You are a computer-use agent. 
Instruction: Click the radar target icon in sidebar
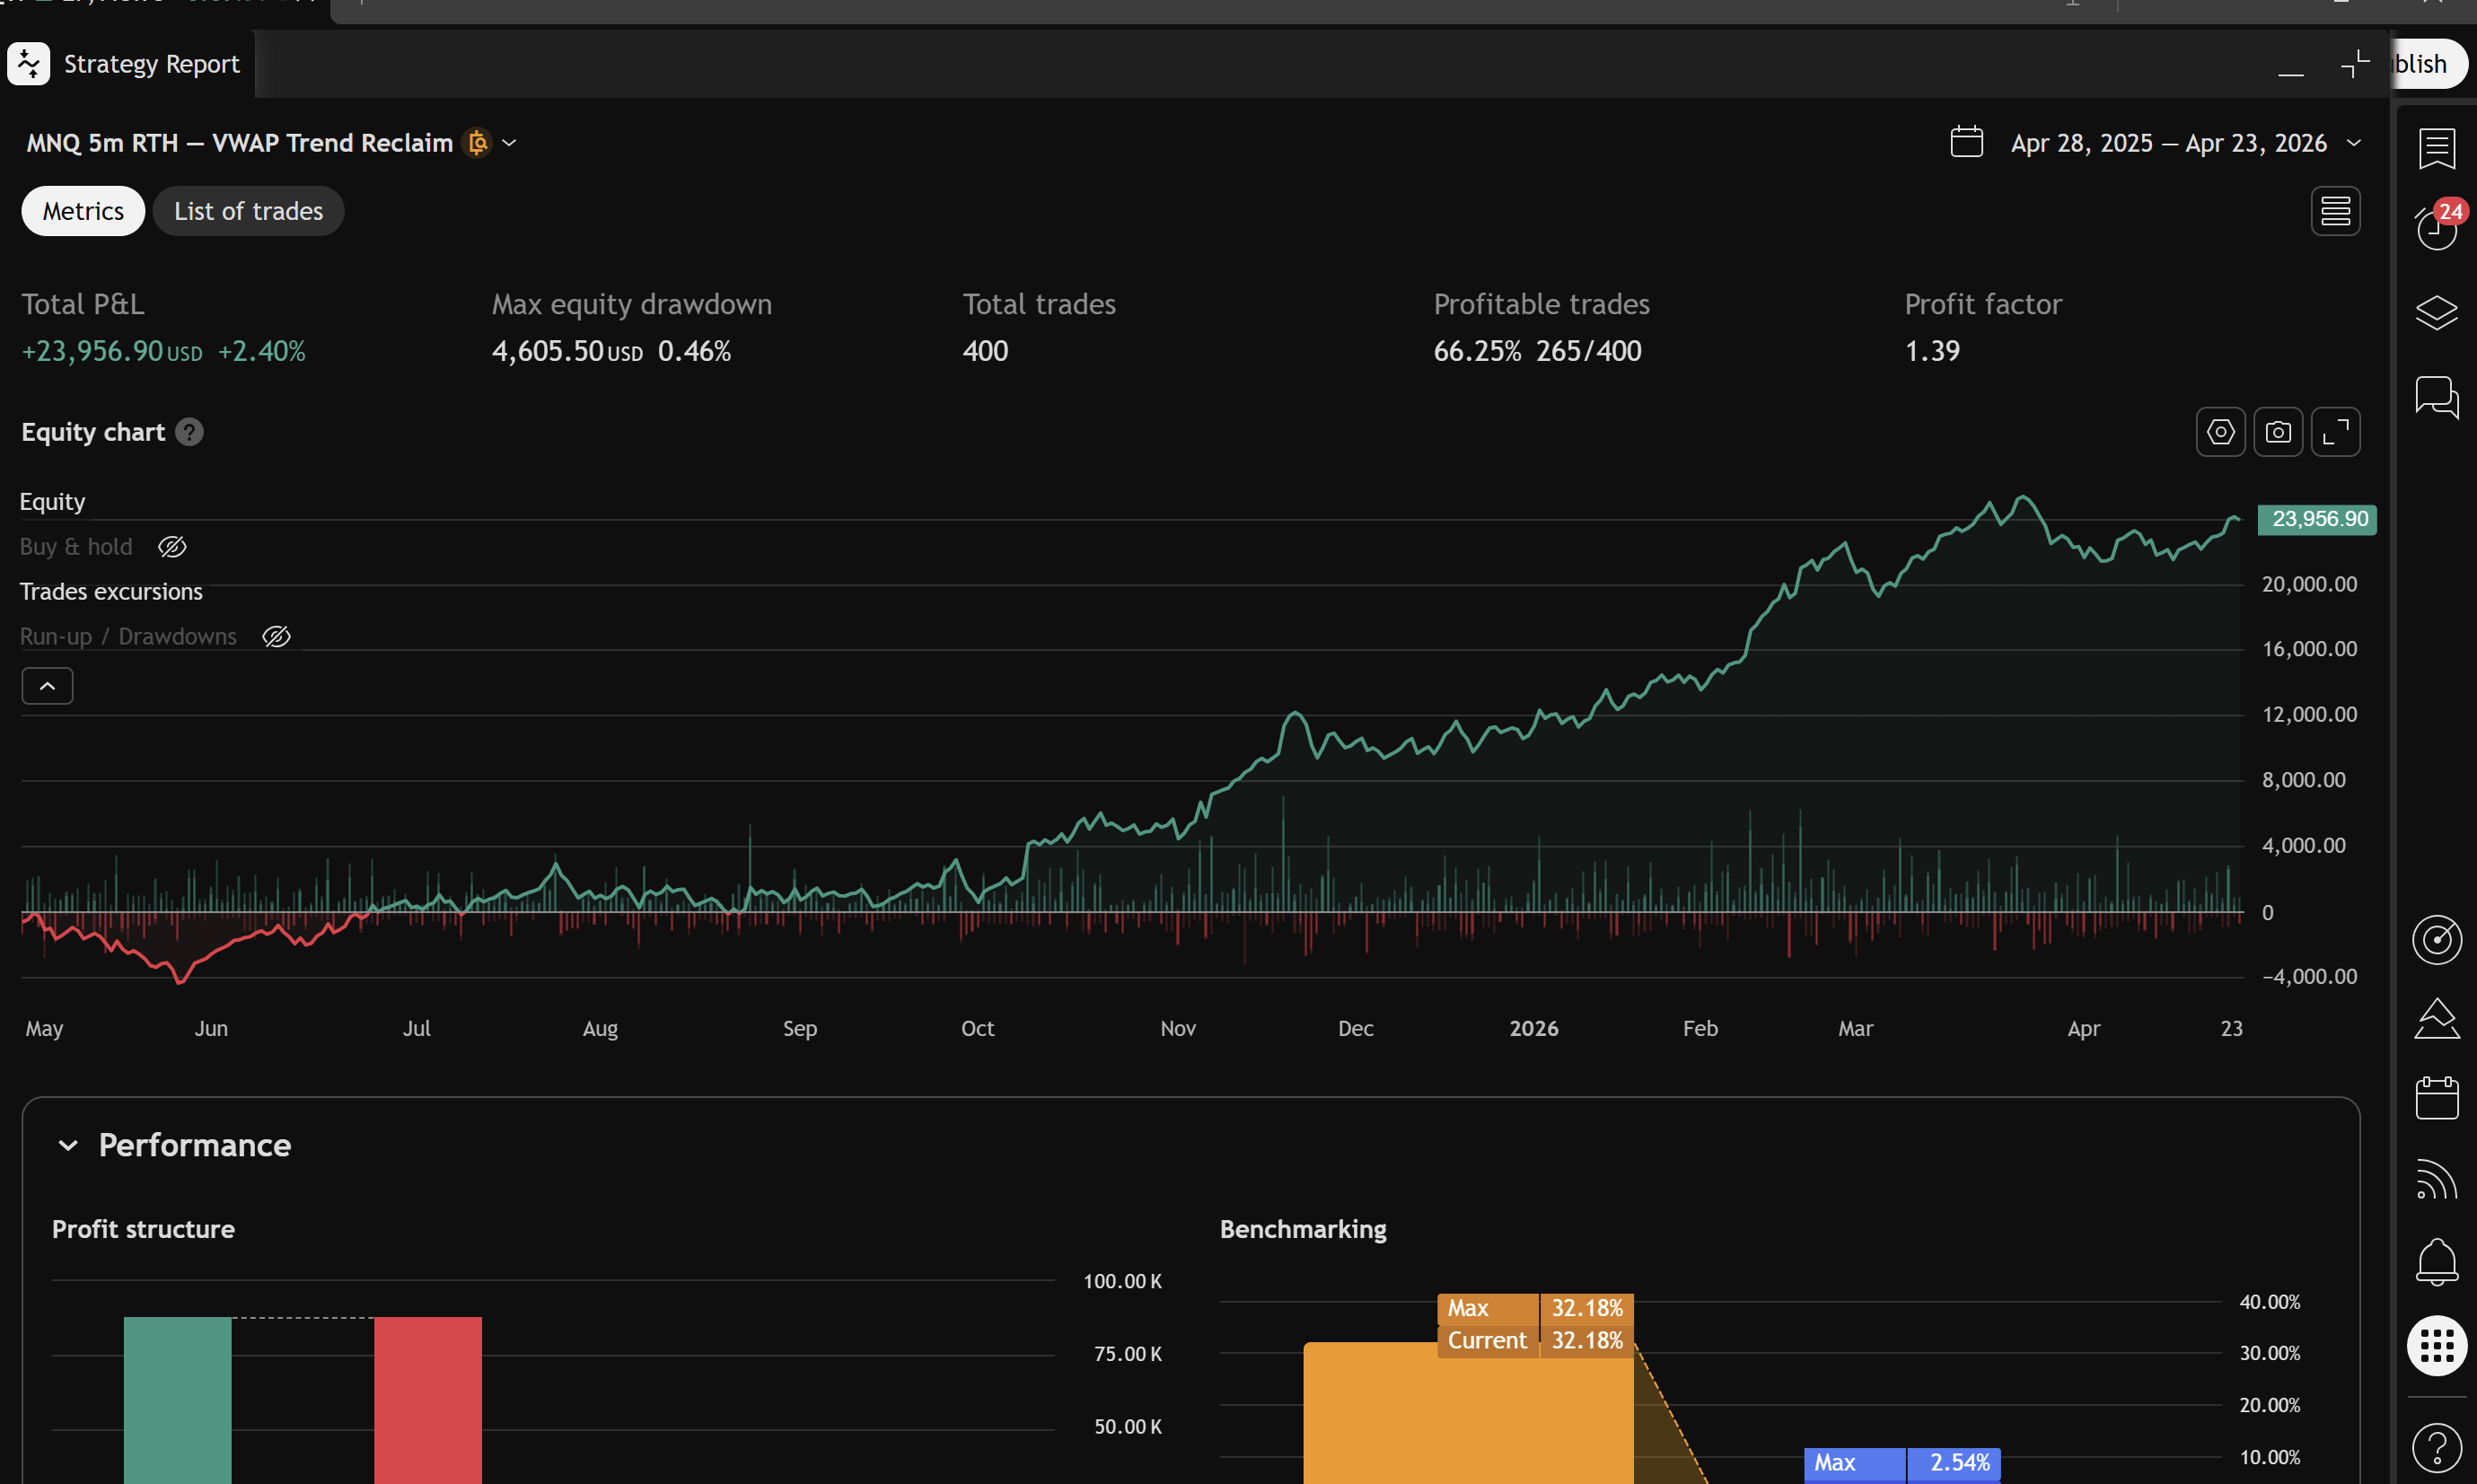pyautogui.click(x=2436, y=939)
